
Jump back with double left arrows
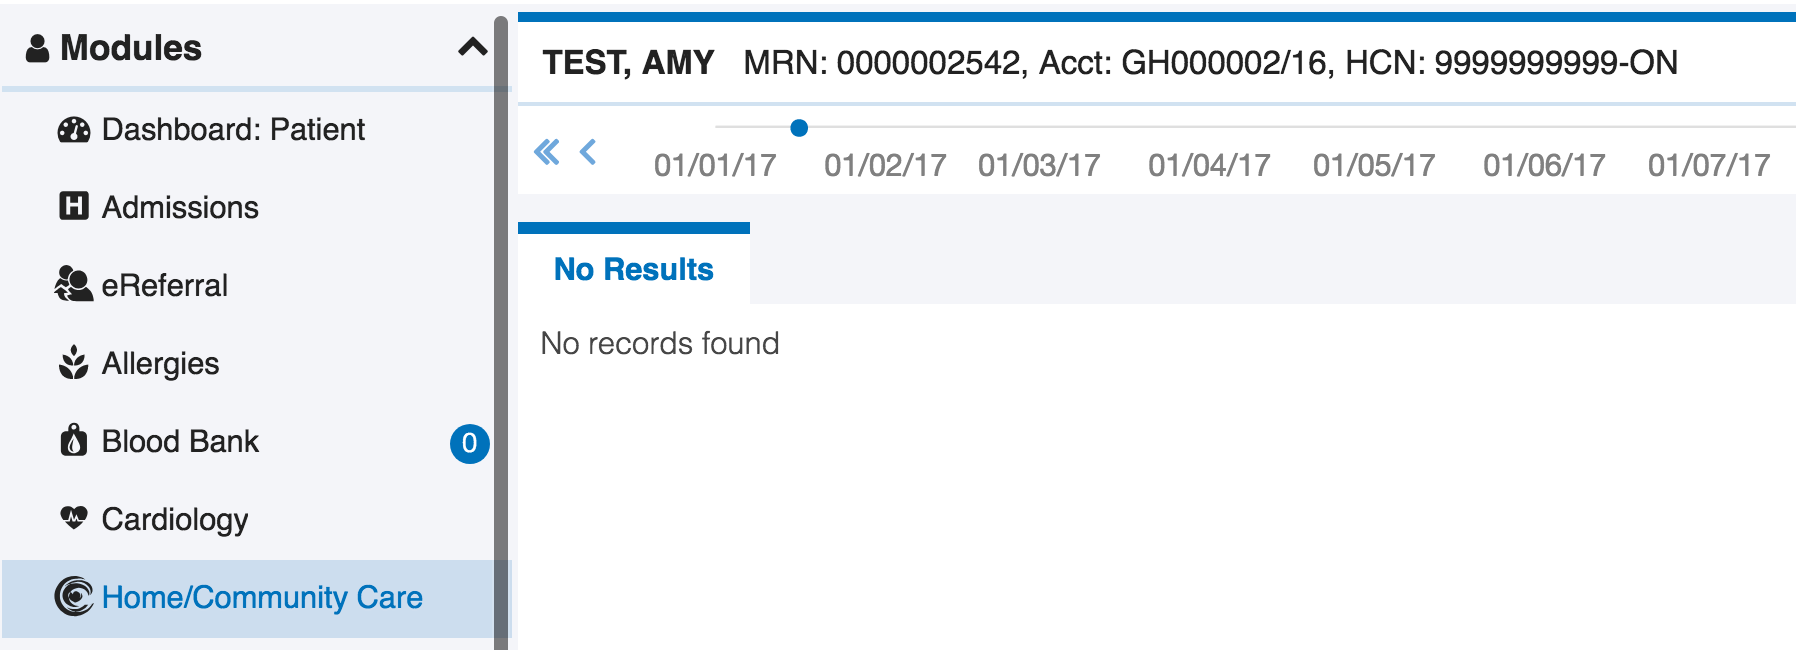click(x=547, y=152)
